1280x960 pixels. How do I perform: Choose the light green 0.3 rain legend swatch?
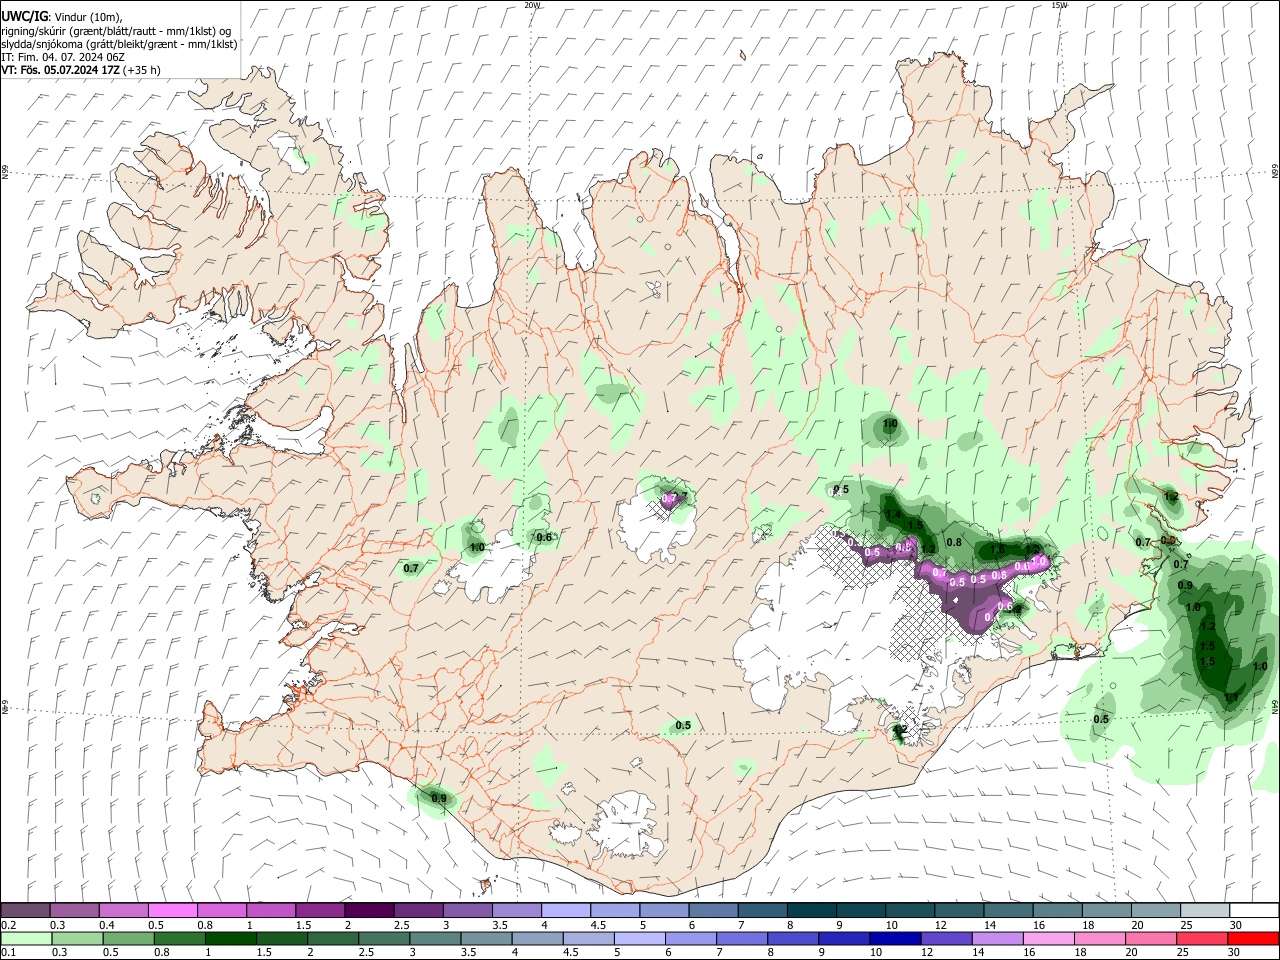[x=76, y=938]
